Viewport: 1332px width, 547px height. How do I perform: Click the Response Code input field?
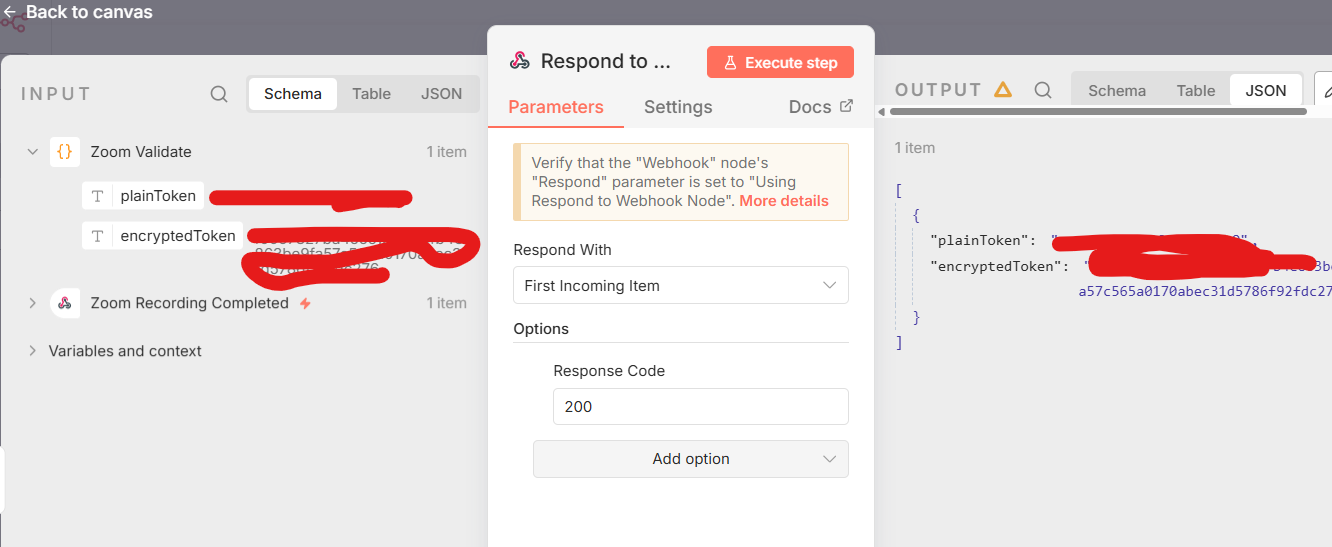[700, 407]
